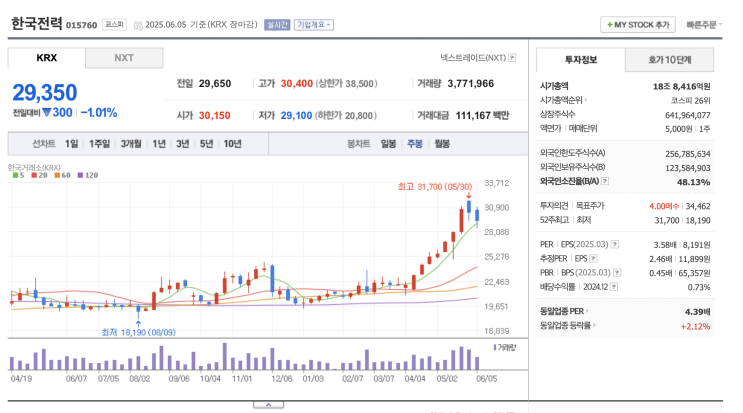The height and width of the screenshot is (413, 743).
Task: Click the 고가 value 30,400
Action: pos(297,84)
